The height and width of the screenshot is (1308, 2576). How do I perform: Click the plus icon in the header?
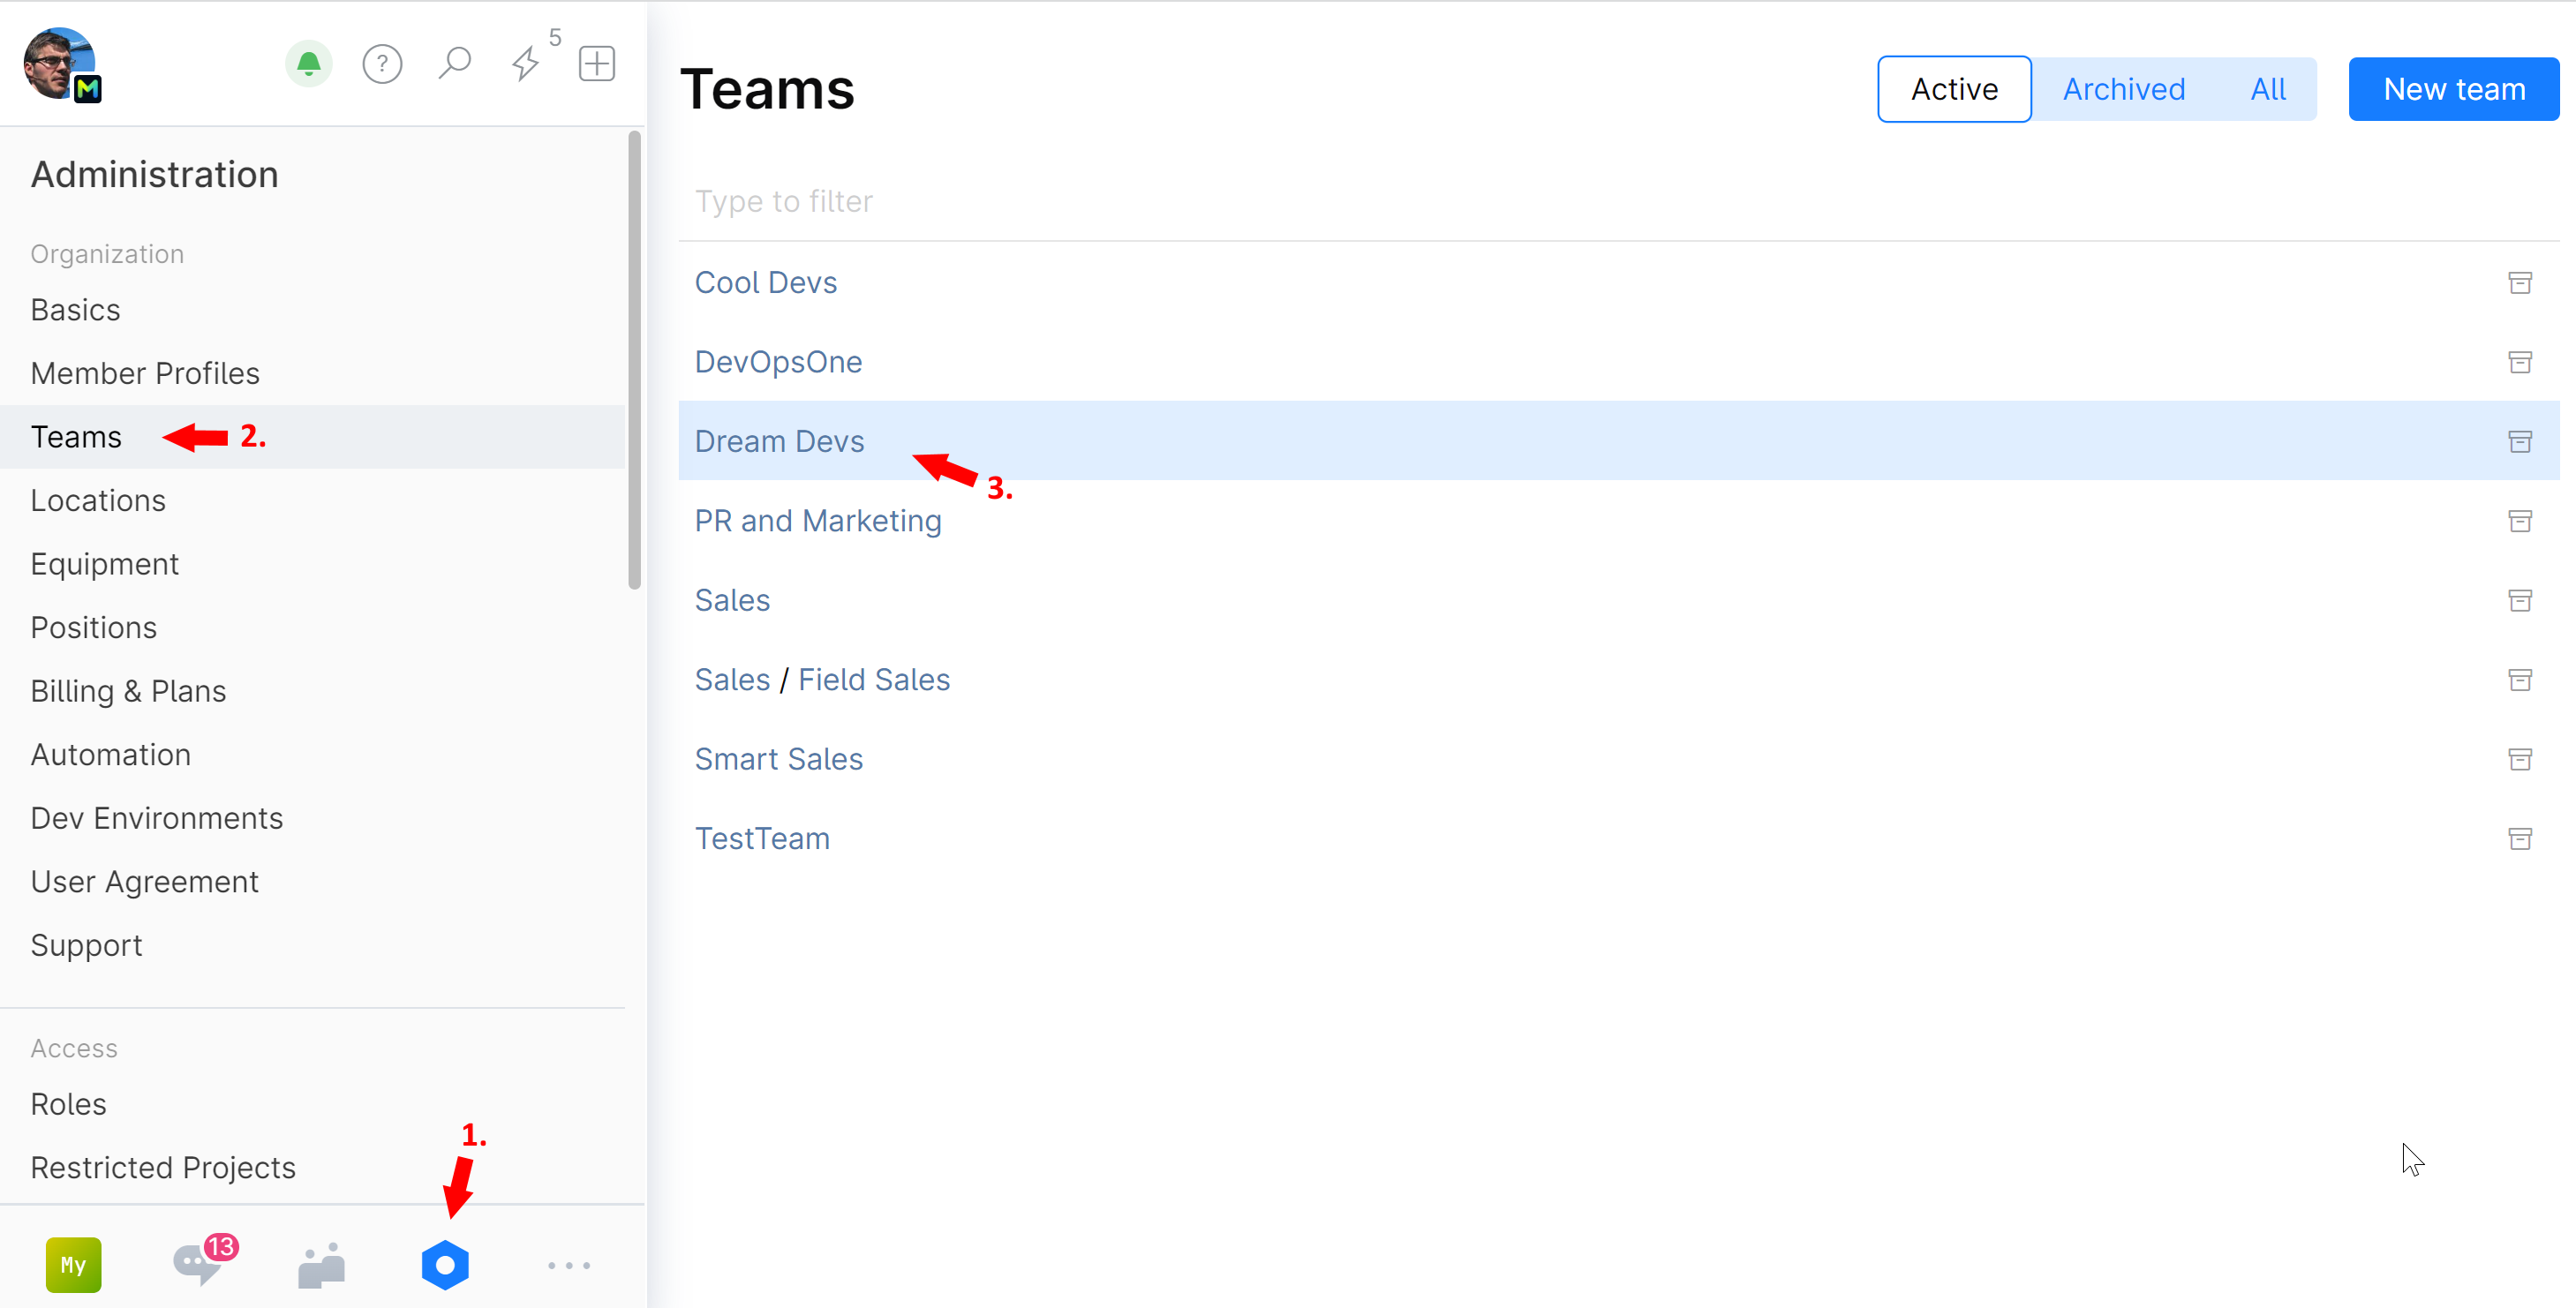(596, 63)
